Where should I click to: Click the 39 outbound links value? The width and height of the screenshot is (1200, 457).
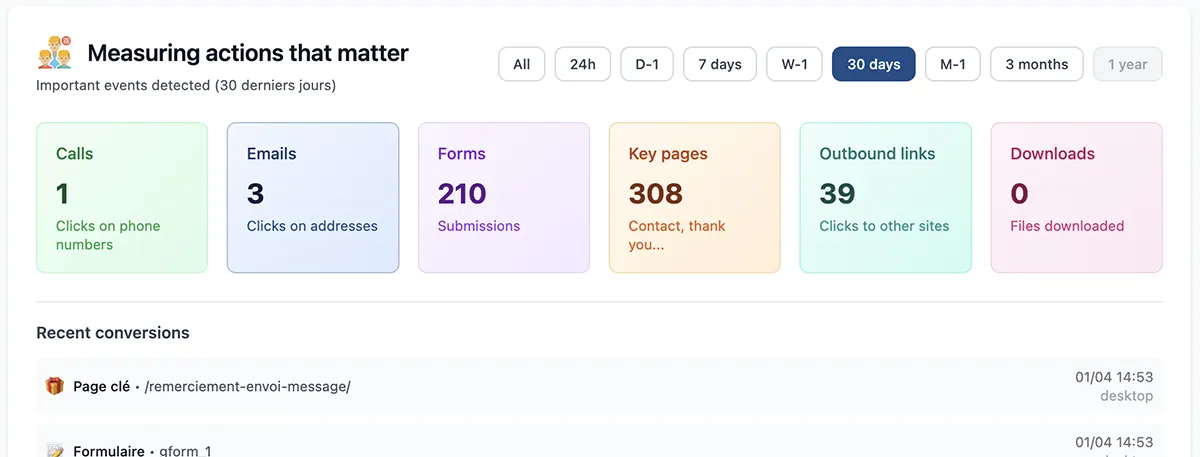coord(837,193)
